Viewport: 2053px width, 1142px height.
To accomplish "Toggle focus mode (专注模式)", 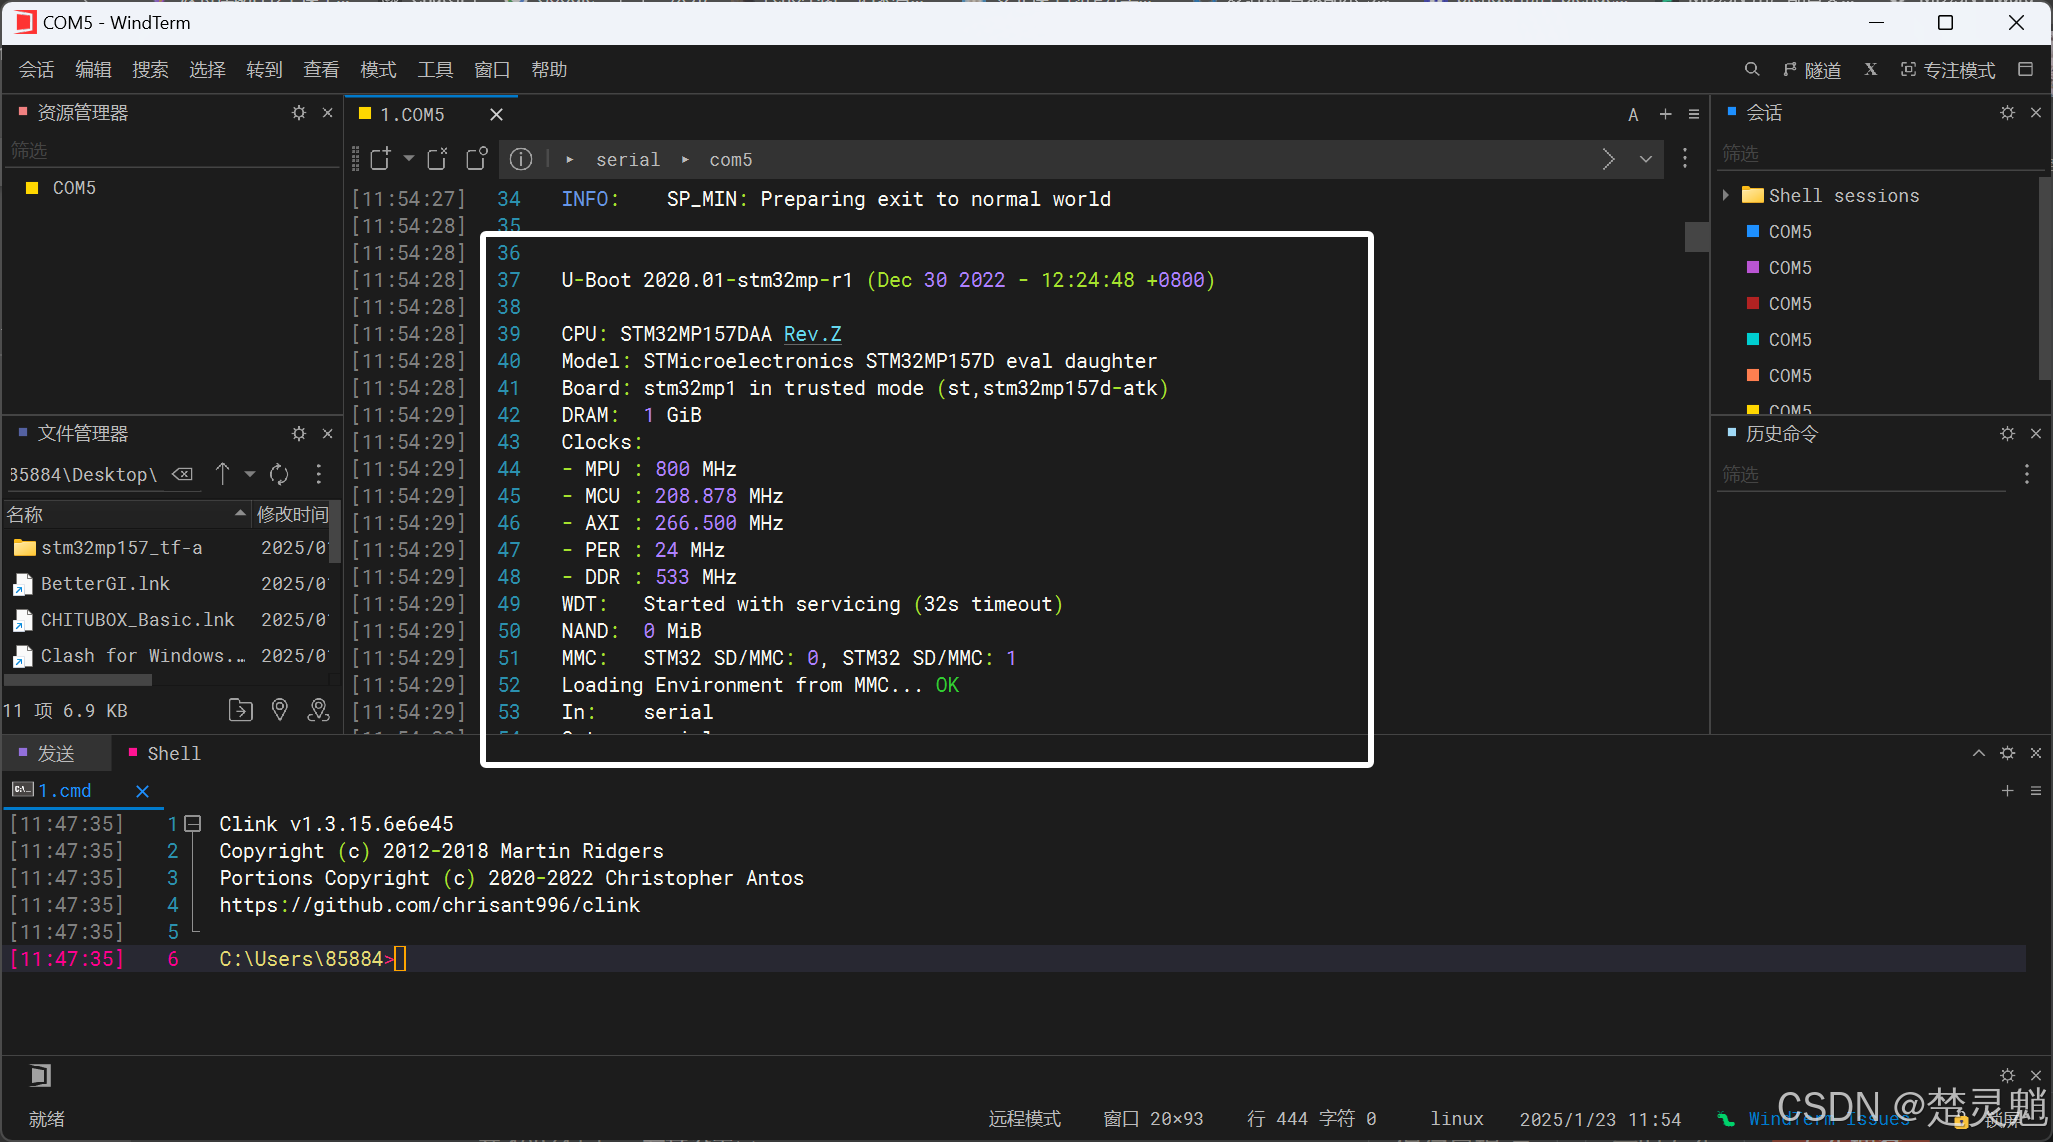I will [1948, 70].
